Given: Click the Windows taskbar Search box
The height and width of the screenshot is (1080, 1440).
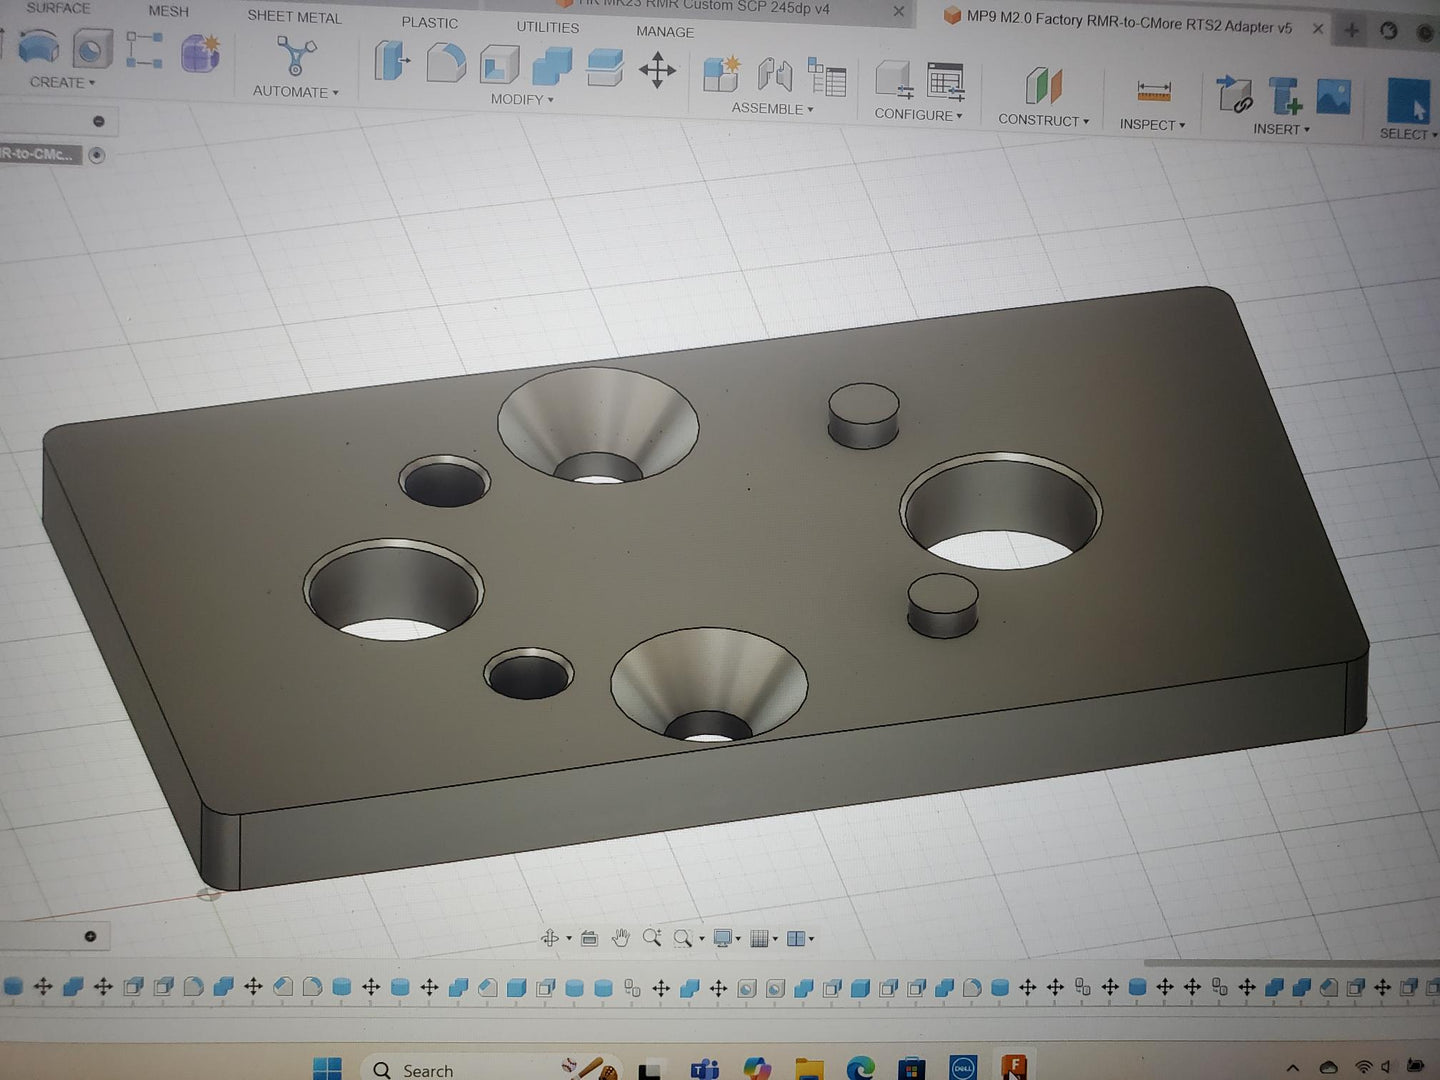Looking at the screenshot, I should click(x=490, y=1069).
